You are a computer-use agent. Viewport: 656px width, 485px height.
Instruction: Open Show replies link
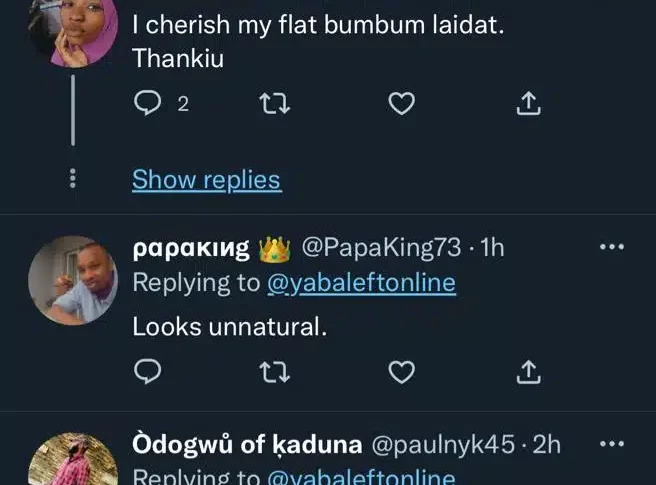206,180
